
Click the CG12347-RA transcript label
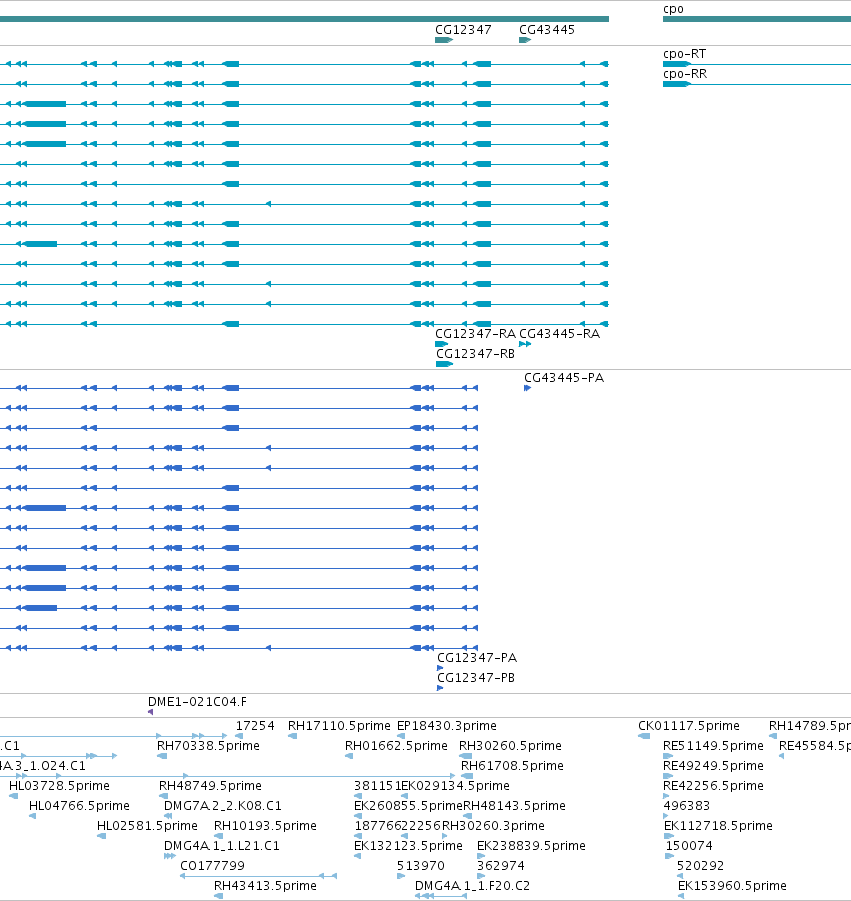coord(475,334)
